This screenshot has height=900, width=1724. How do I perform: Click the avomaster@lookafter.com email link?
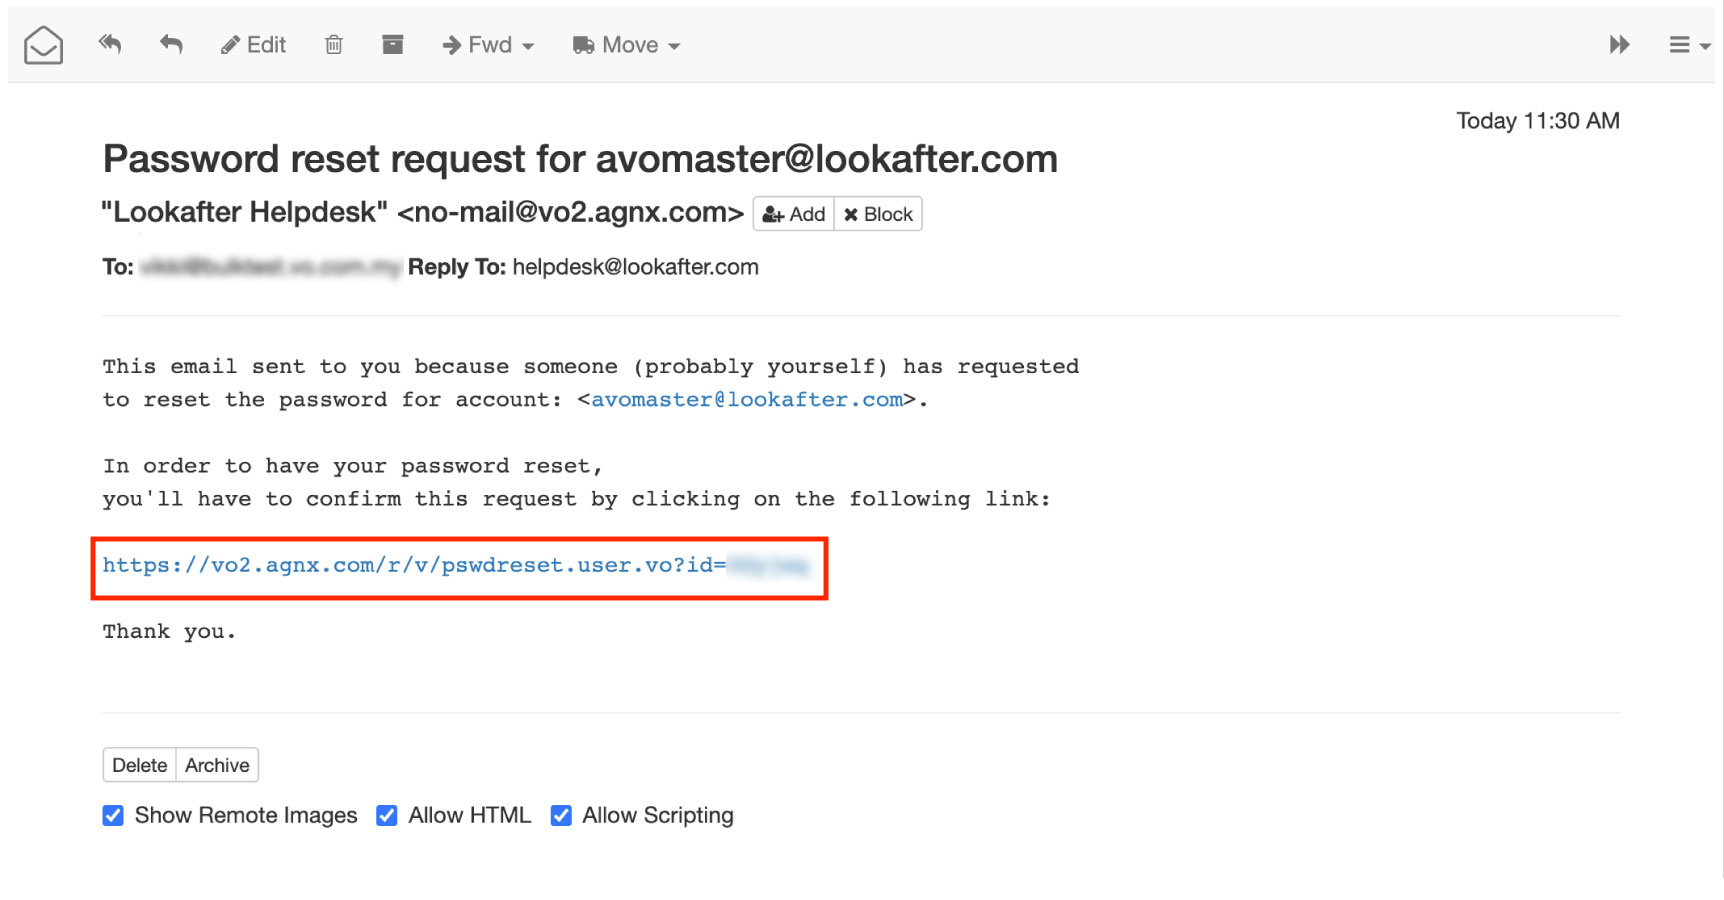coord(747,400)
